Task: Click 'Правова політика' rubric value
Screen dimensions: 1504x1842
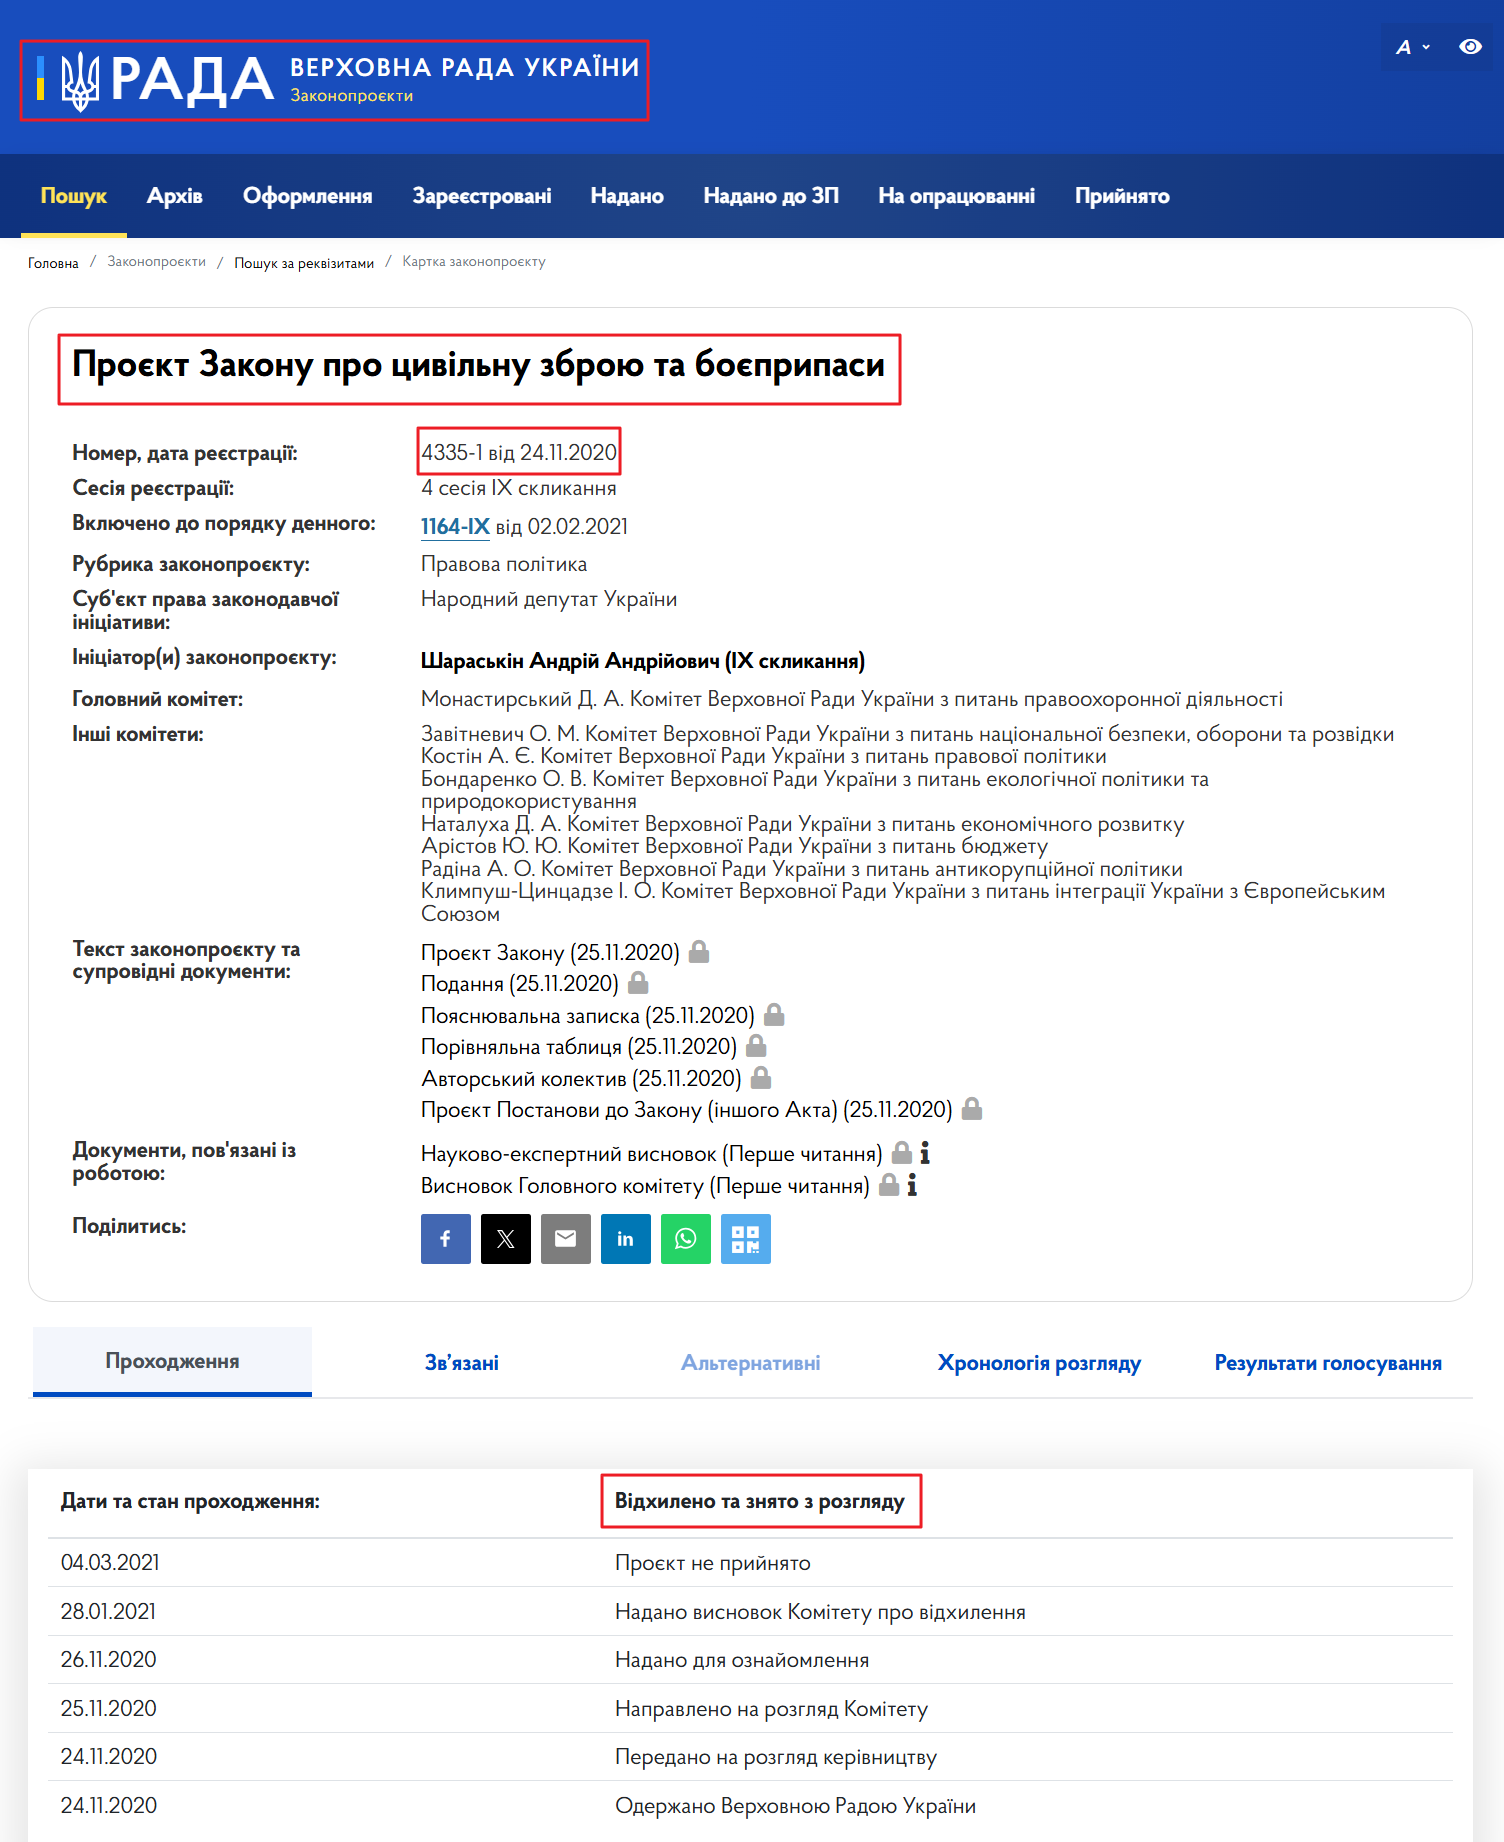Action: pos(504,564)
